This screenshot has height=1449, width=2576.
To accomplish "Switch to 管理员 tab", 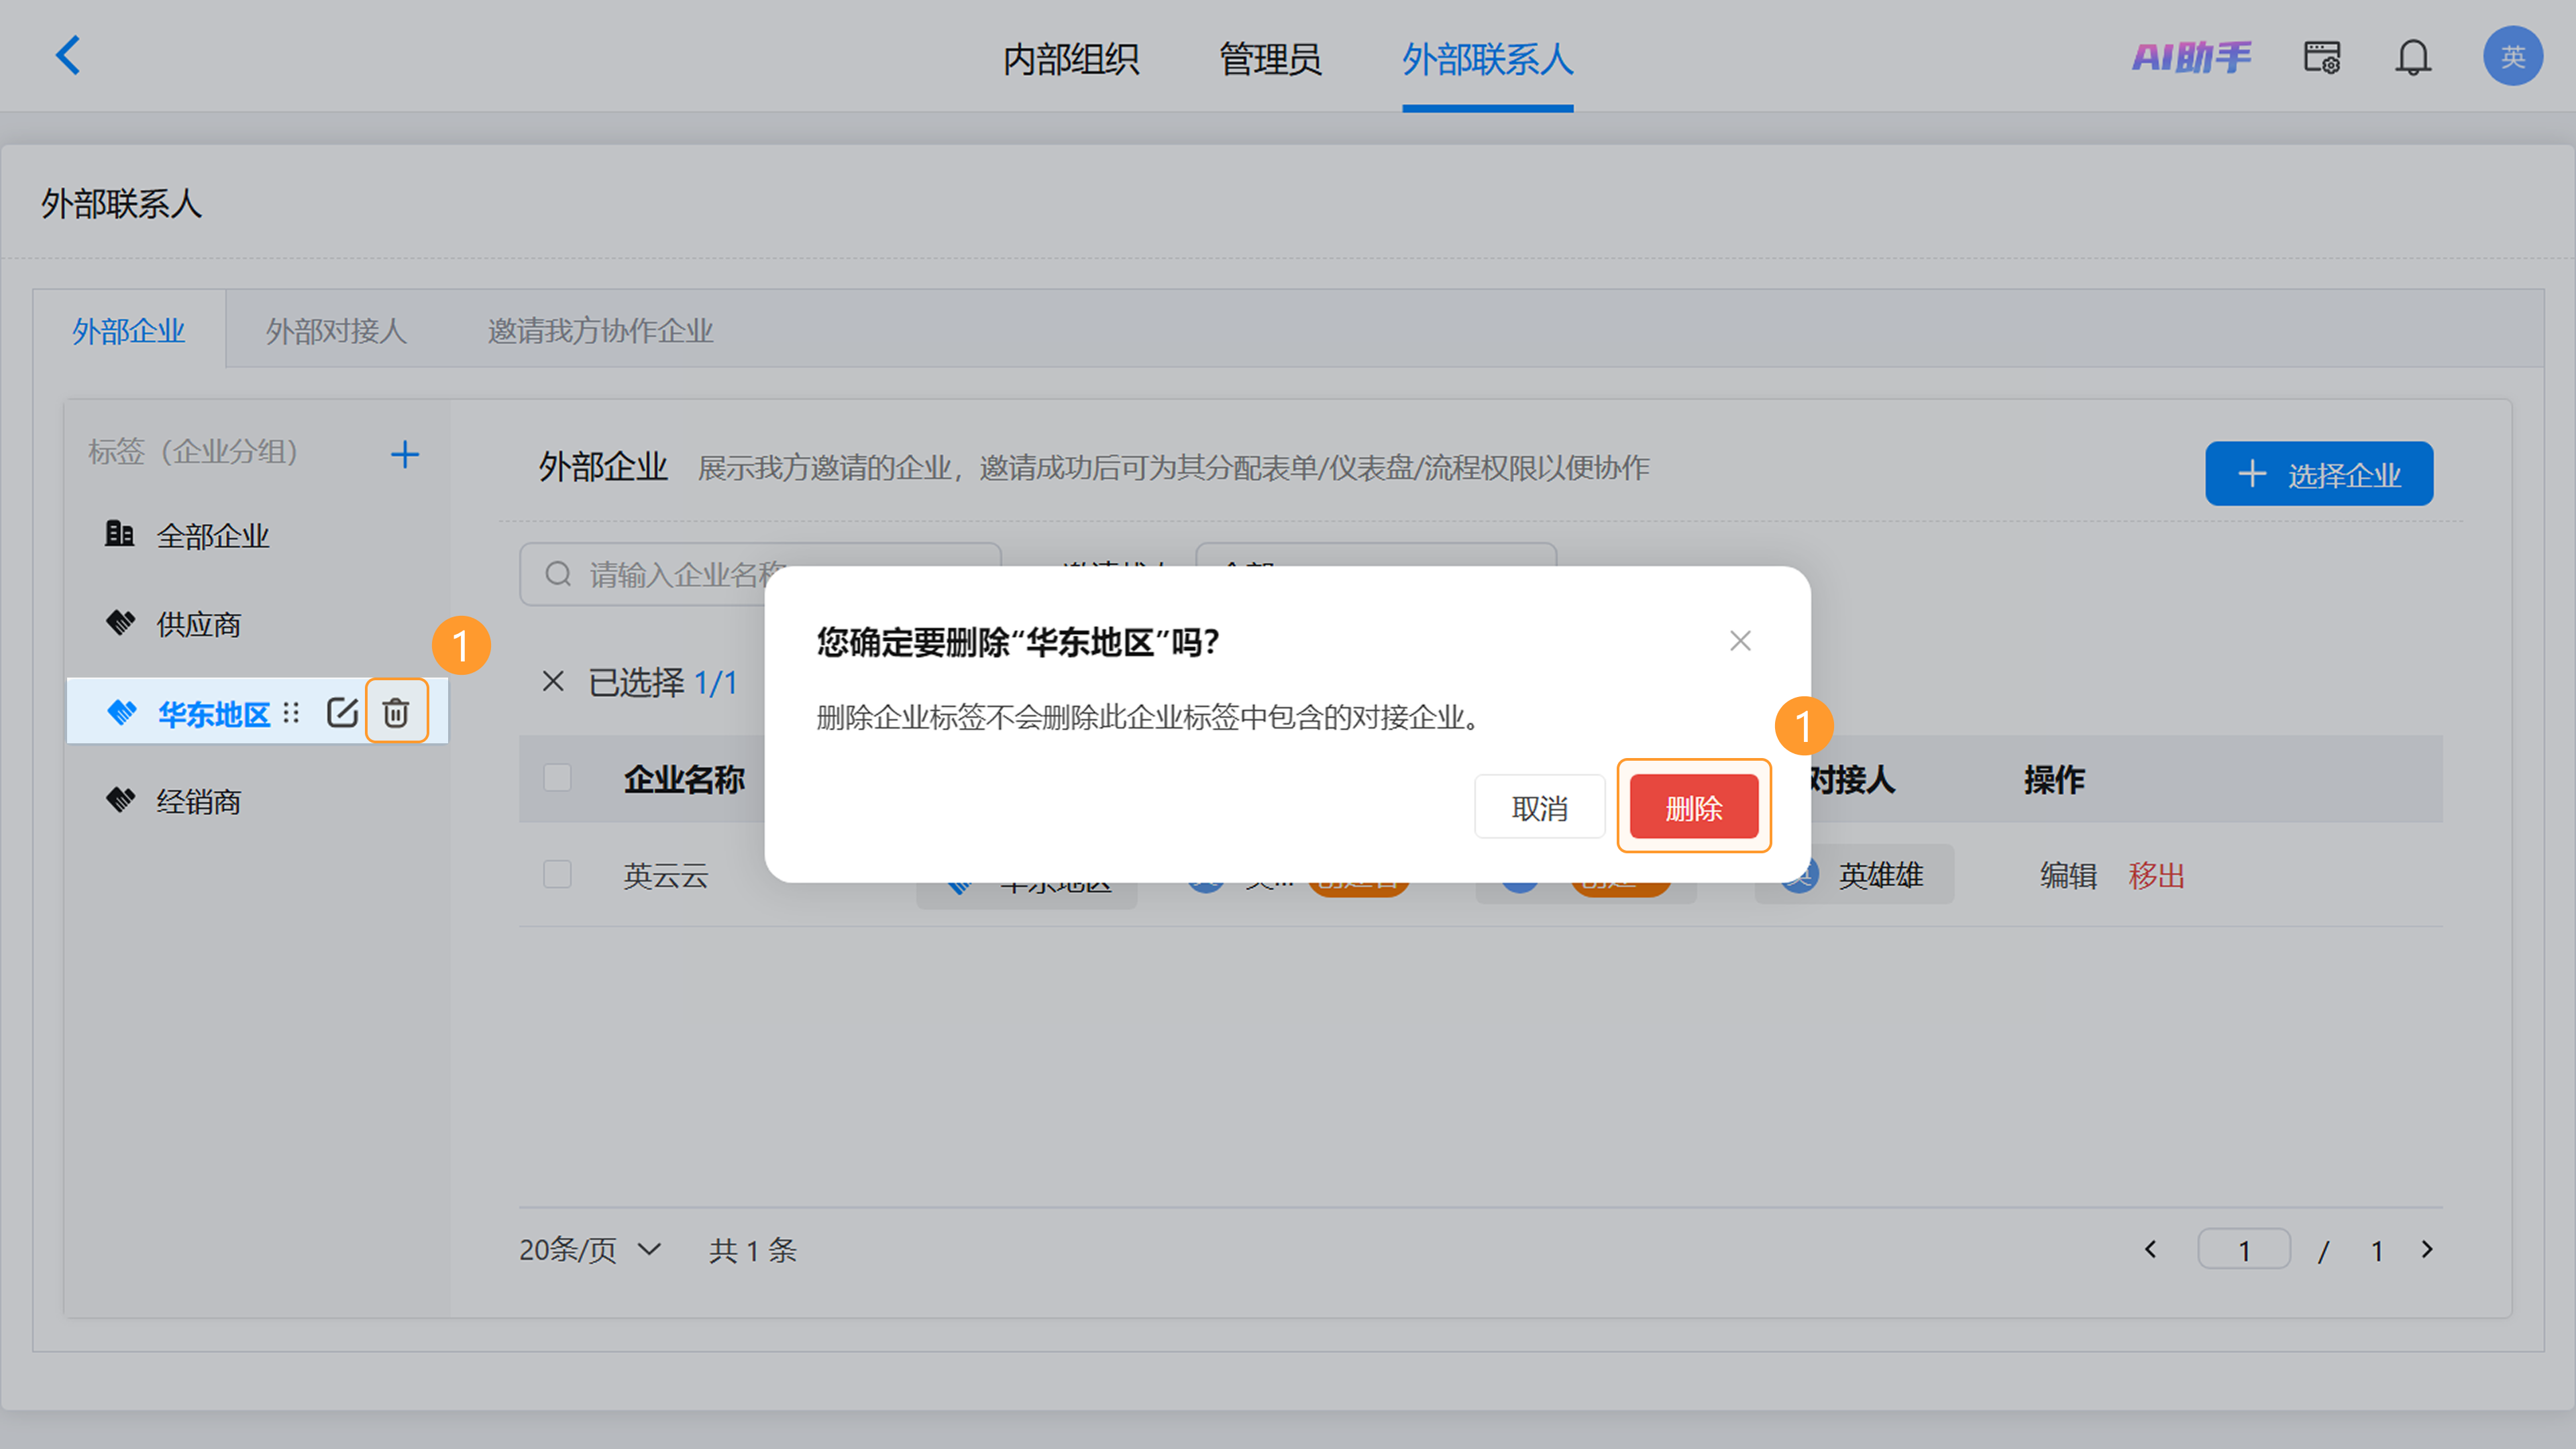I will (1270, 60).
